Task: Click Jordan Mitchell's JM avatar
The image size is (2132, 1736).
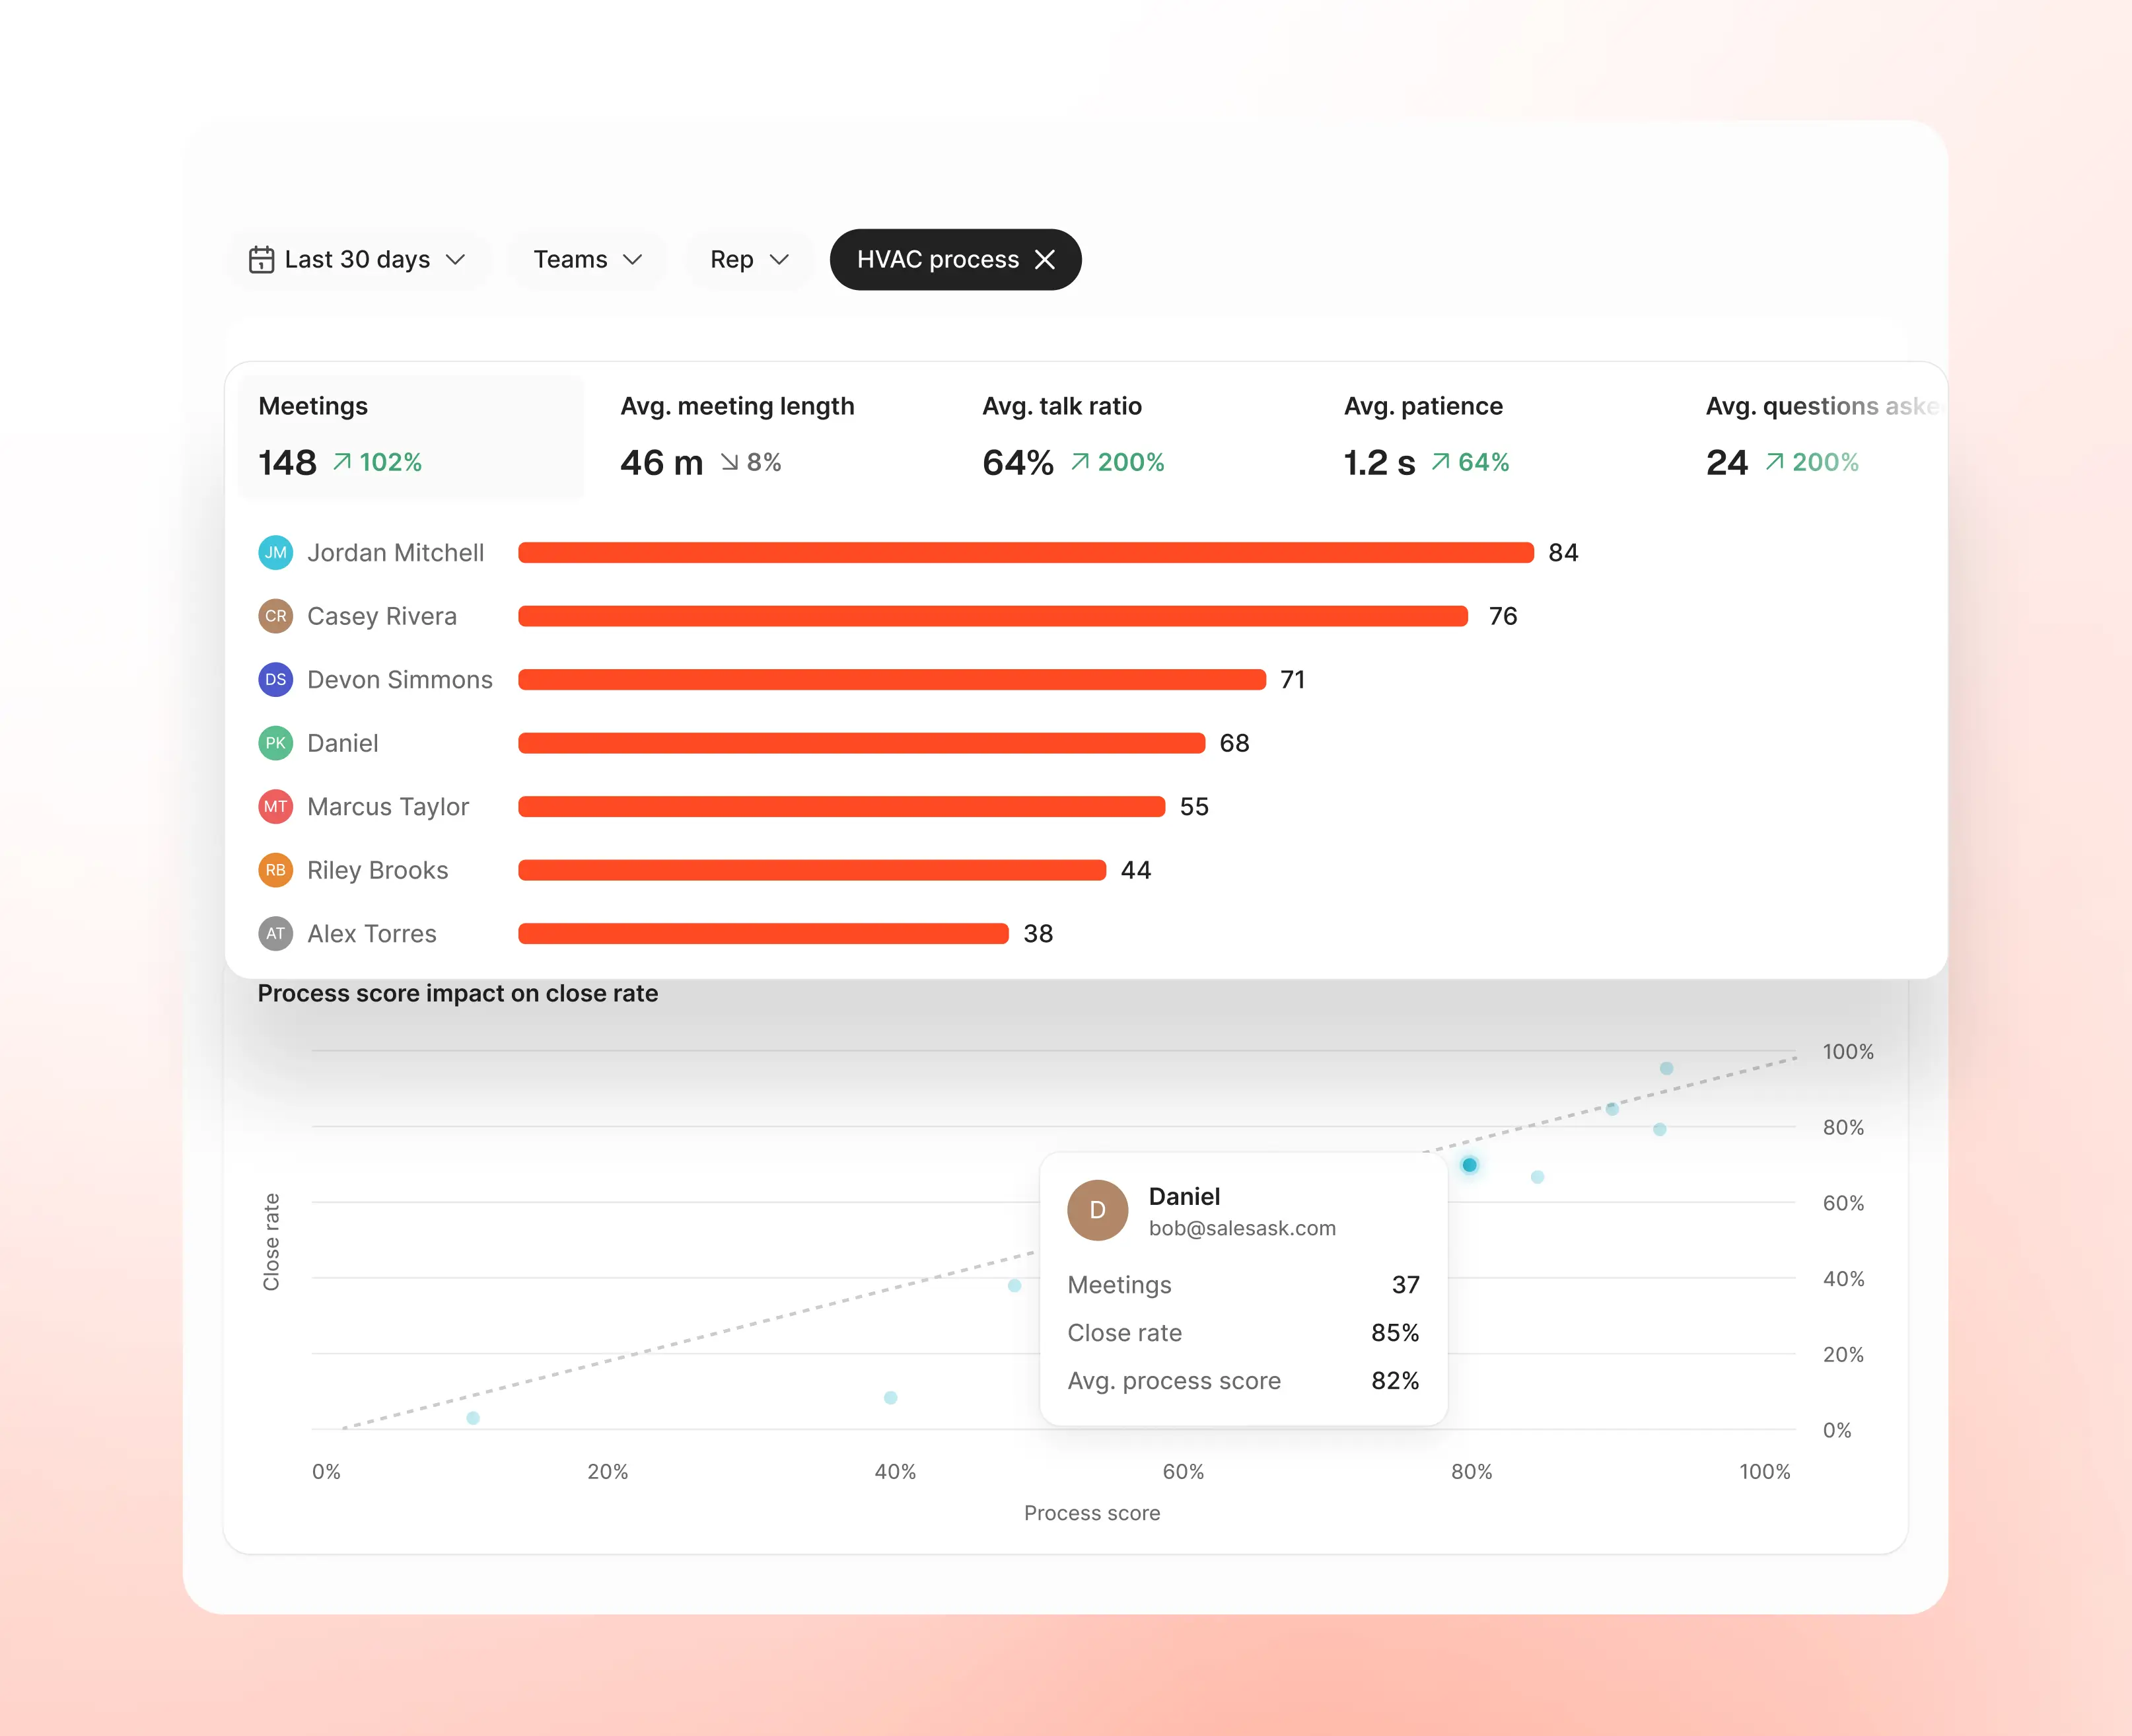Action: 276,553
